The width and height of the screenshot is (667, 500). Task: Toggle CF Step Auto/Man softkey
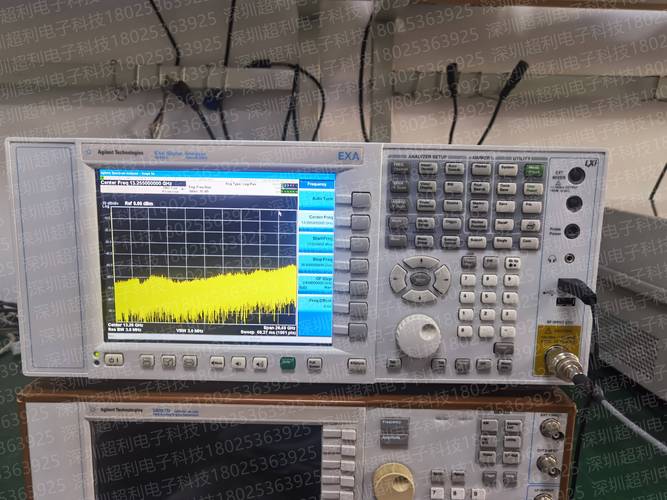(x=316, y=283)
